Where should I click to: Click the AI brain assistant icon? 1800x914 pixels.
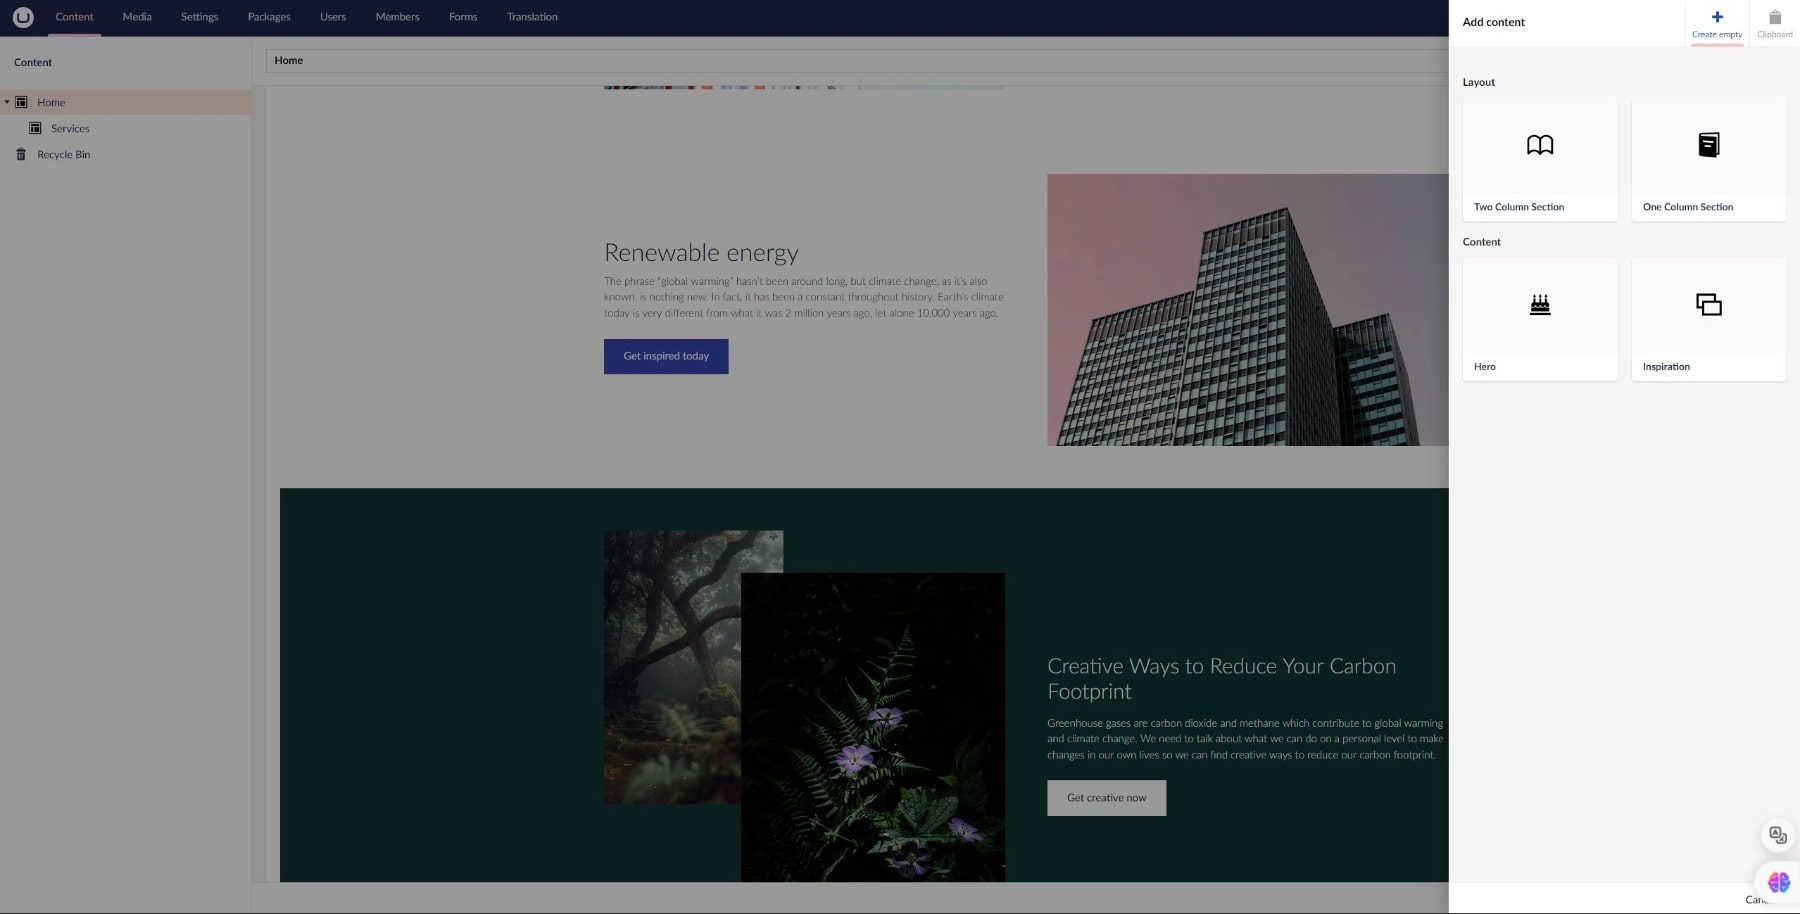coord(1777,882)
